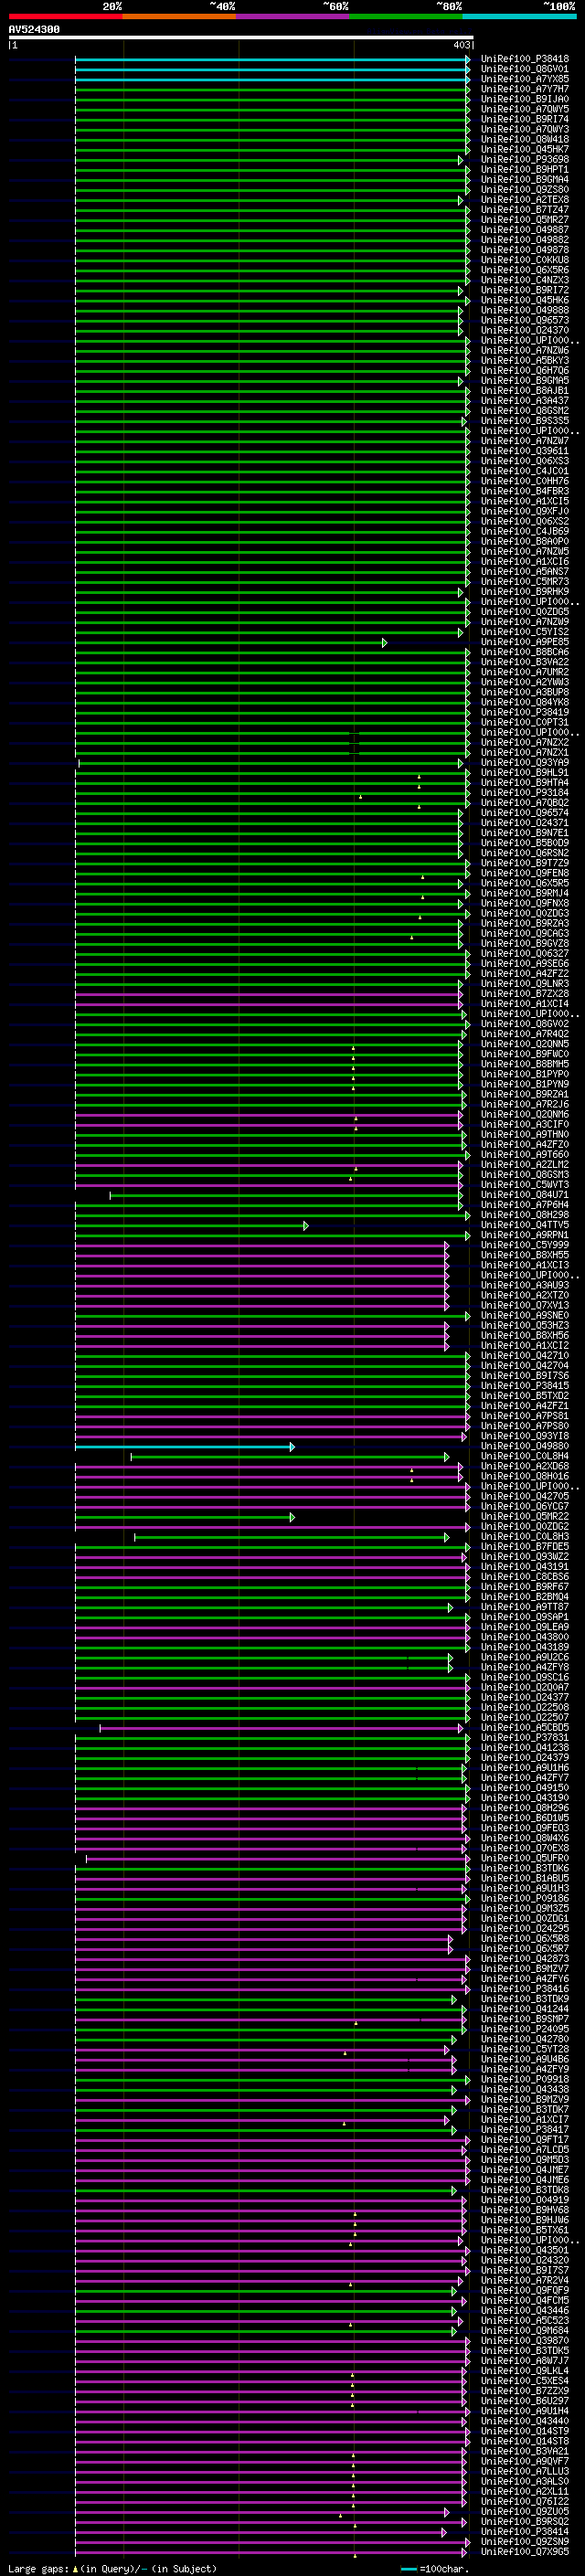Open hit UniRef100_Q4TTV5
Viewport: 585px width, 2576px height.
click(x=525, y=1225)
